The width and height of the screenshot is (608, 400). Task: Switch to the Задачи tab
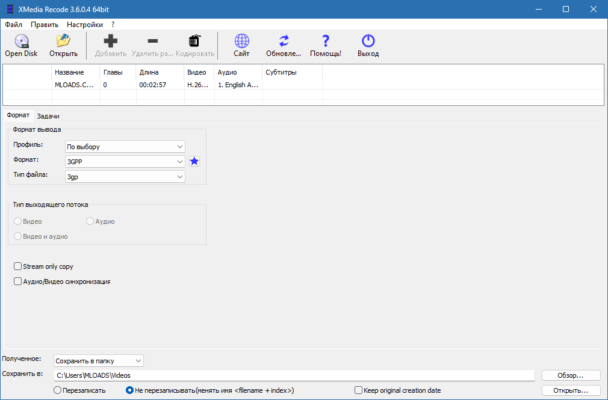click(48, 116)
